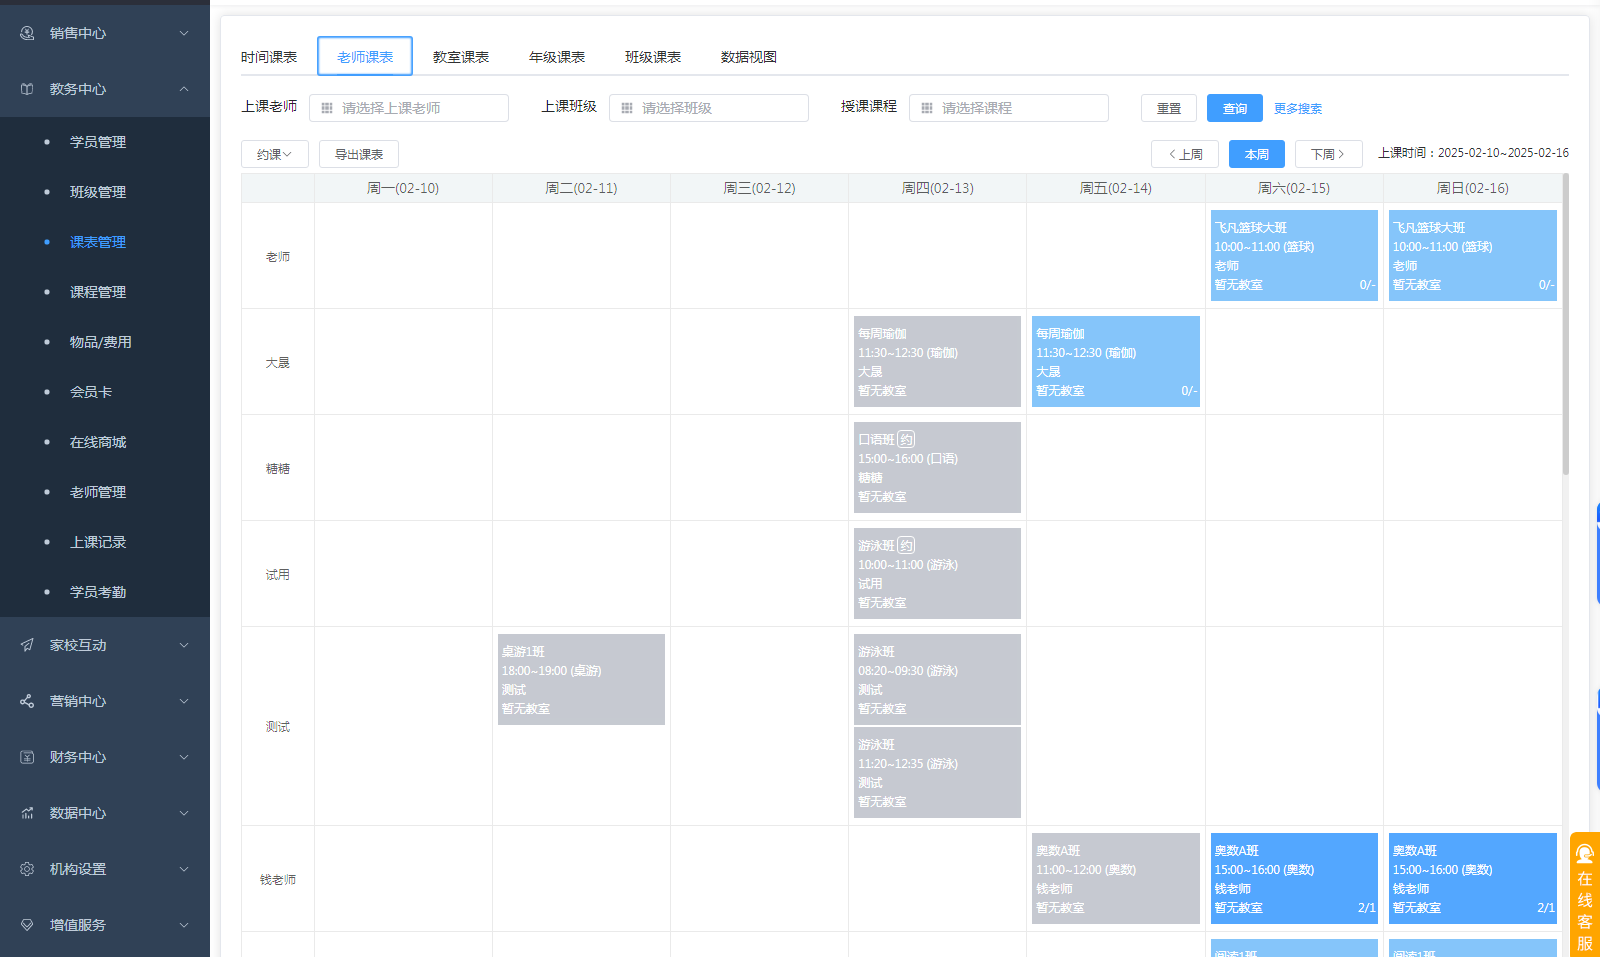Expand the 家校互动 menu chevron

click(x=184, y=645)
